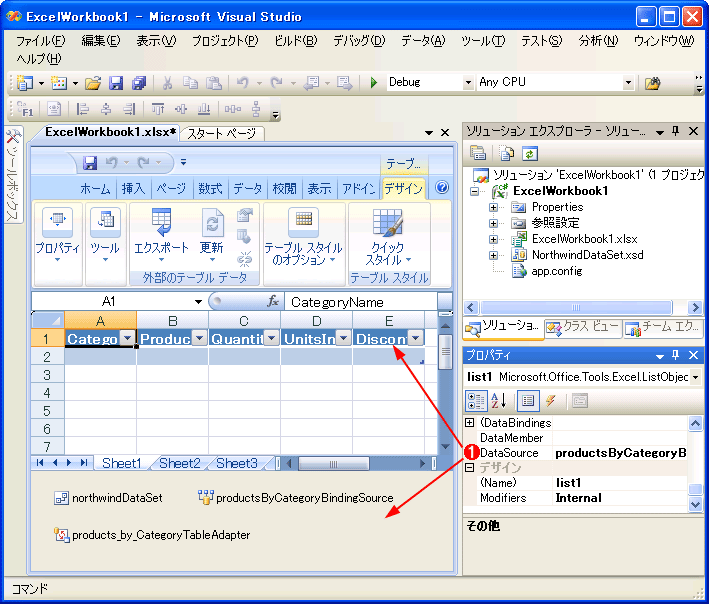Sort properties alphabetically with A-Z icon
The image size is (709, 604).
click(x=499, y=401)
